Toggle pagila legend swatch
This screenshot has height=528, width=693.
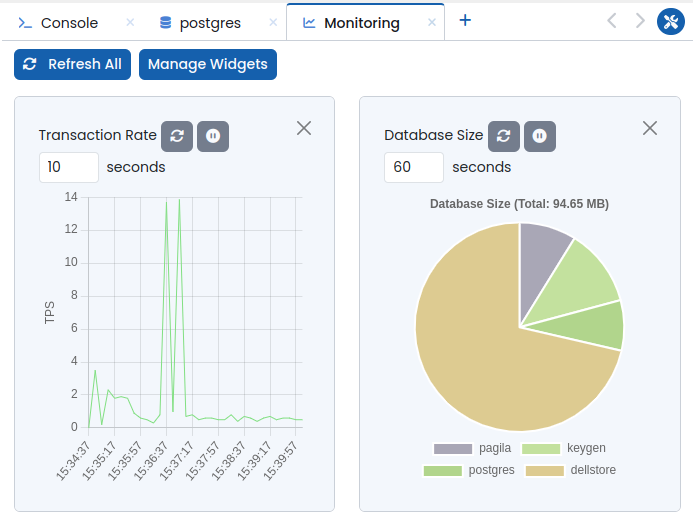tap(453, 449)
